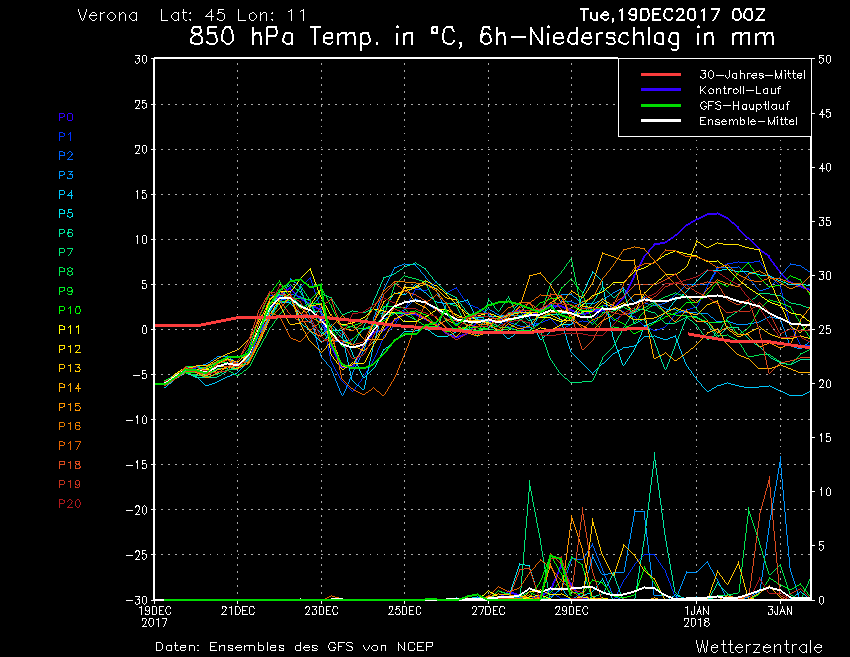Pick the P10 member label
The height and width of the screenshot is (657, 850).
click(70, 310)
